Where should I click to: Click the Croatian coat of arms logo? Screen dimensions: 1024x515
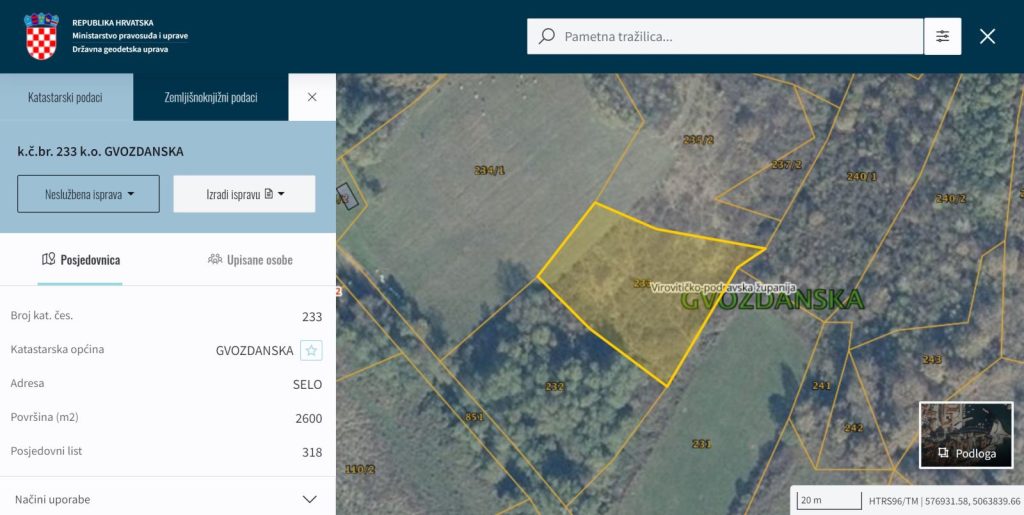[x=41, y=36]
